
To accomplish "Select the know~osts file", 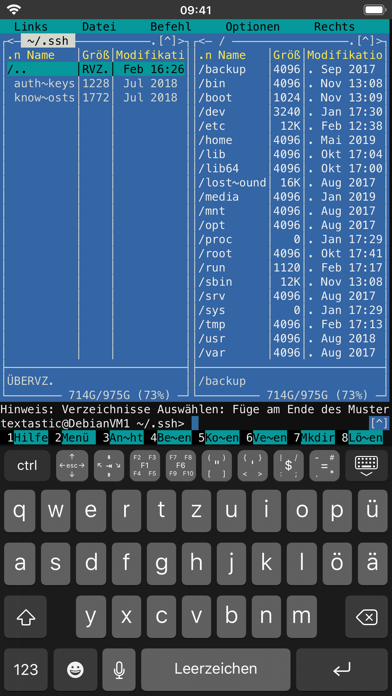I will click(x=44, y=98).
